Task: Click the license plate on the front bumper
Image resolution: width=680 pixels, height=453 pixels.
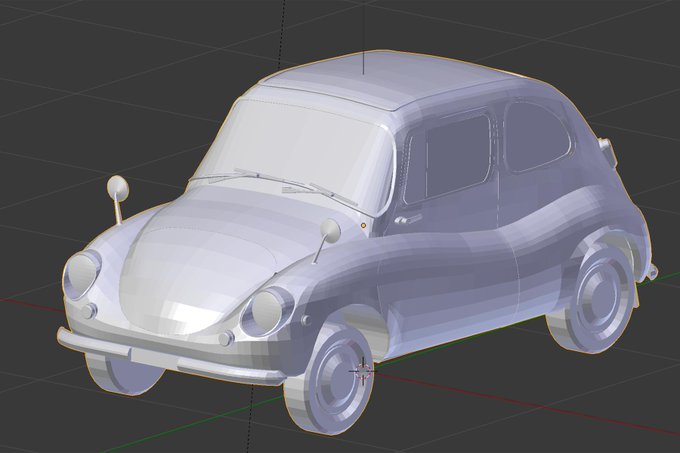Action: pyautogui.click(x=156, y=358)
